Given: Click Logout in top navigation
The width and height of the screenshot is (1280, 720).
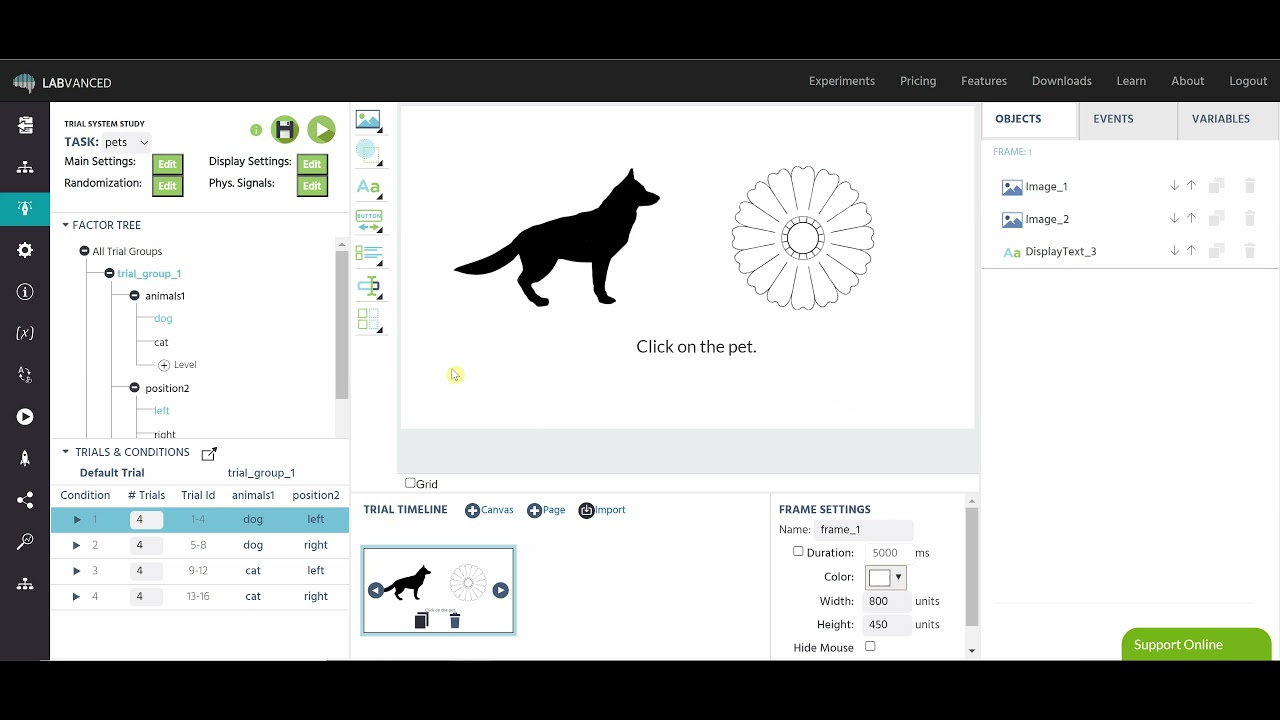Looking at the screenshot, I should (1248, 81).
